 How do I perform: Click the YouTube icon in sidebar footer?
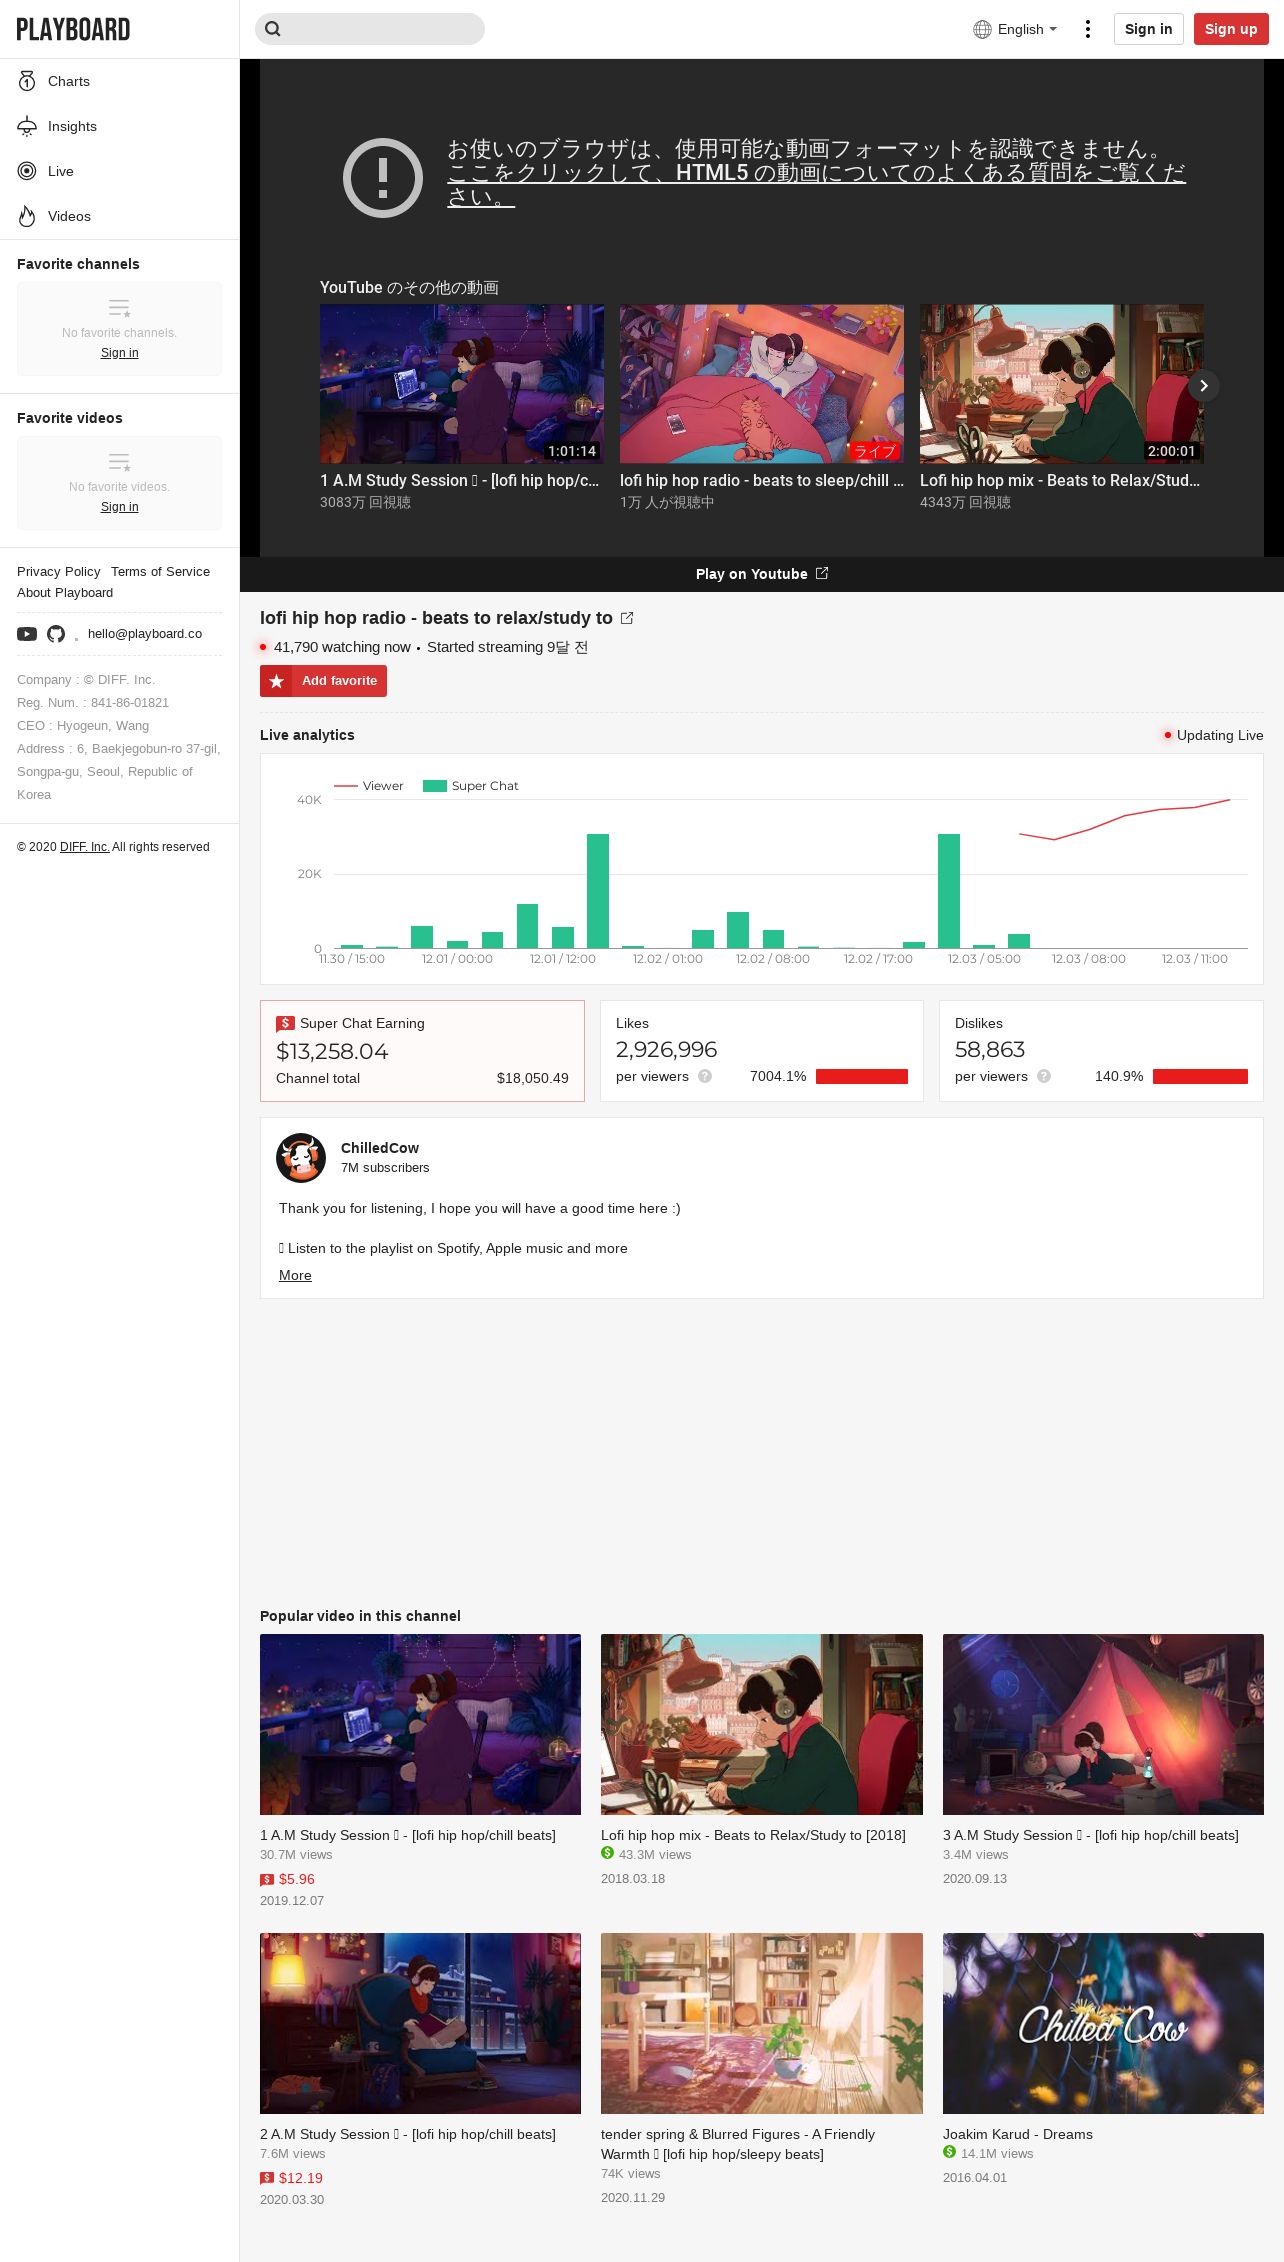tap(27, 634)
